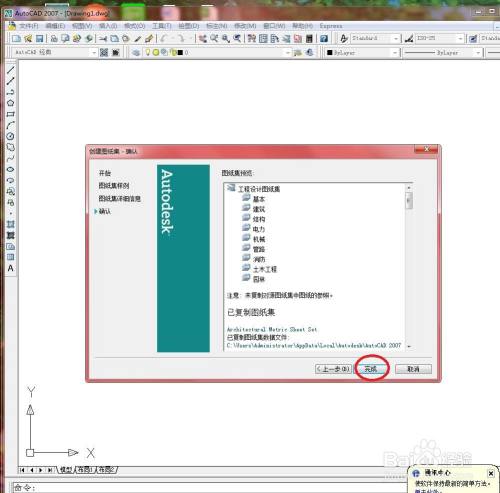500x493 pixels.
Task: Select the Rectangle tool
Action: (x=11, y=114)
